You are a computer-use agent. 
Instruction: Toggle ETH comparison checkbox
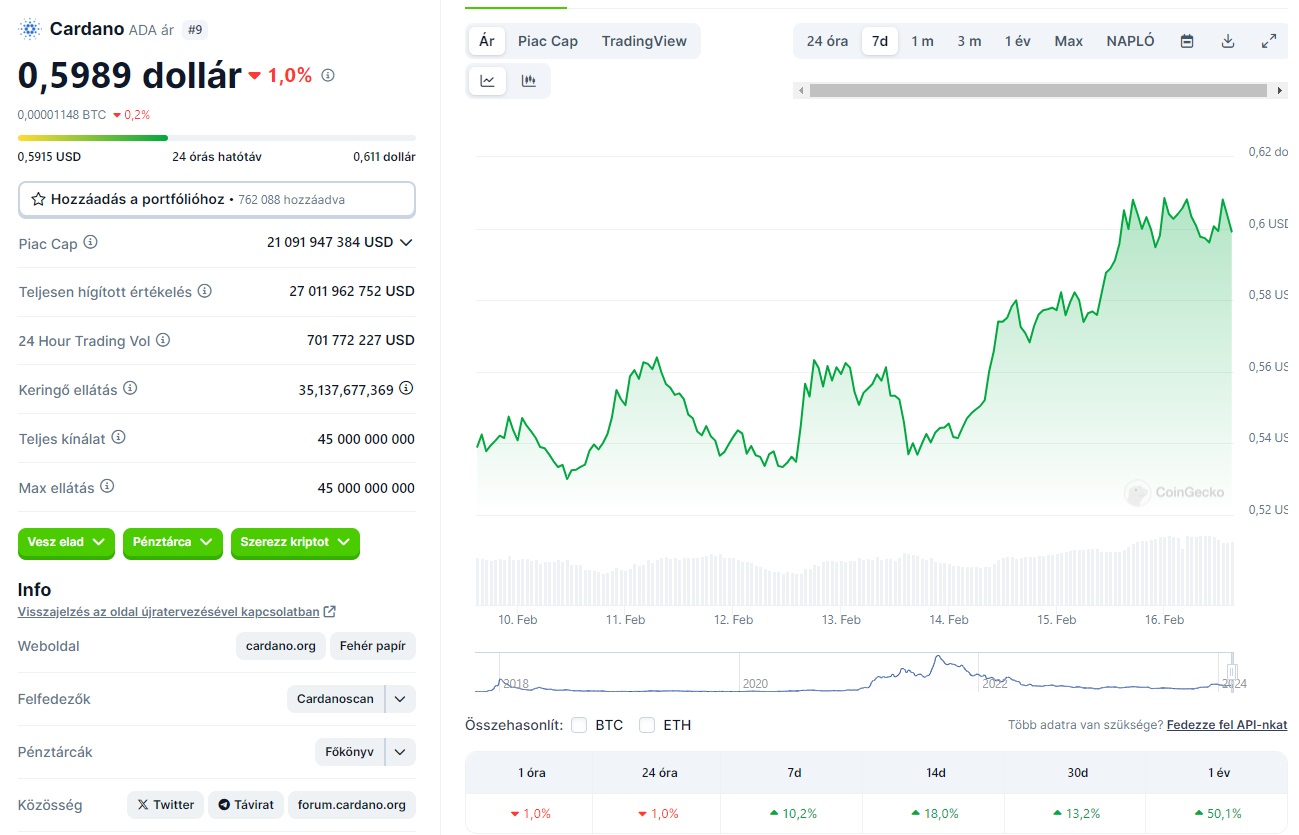[647, 725]
